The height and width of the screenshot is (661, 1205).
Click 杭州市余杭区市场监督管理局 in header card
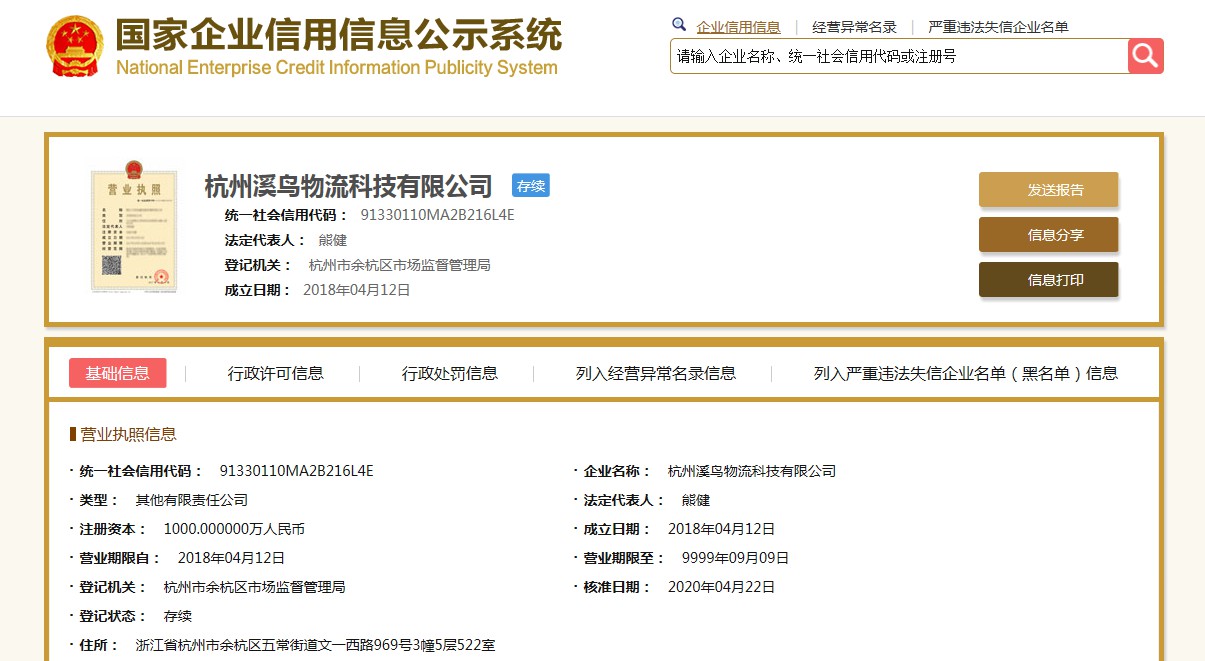coord(400,265)
